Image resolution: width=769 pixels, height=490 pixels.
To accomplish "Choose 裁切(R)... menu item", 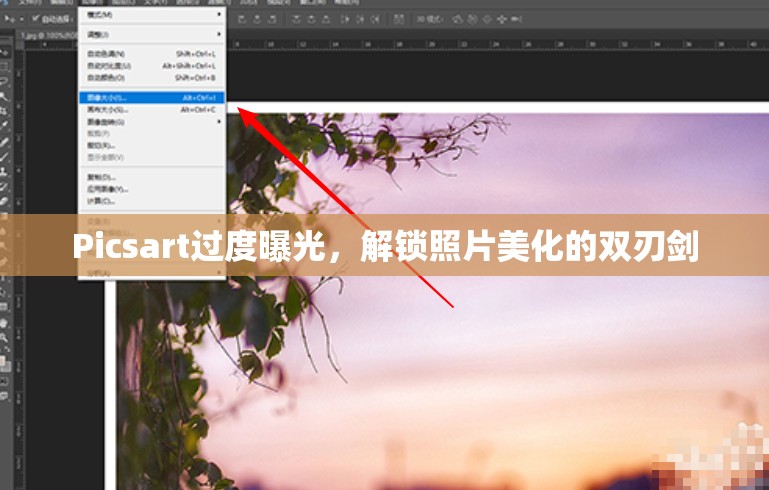I will point(152,146).
